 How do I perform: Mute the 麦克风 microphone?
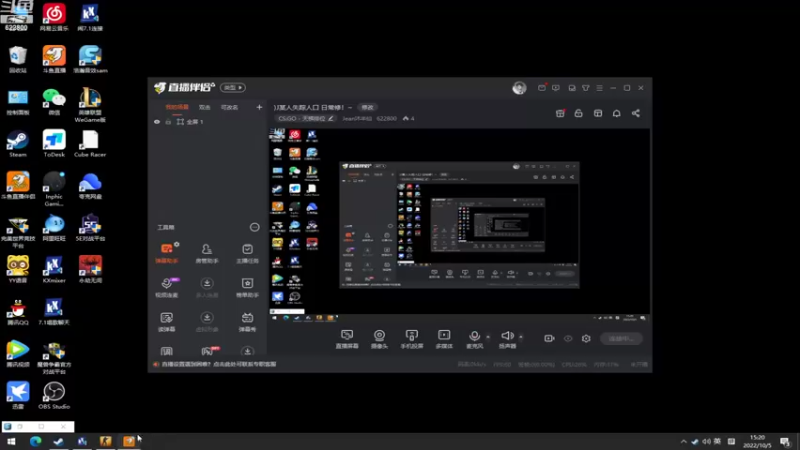(x=474, y=339)
